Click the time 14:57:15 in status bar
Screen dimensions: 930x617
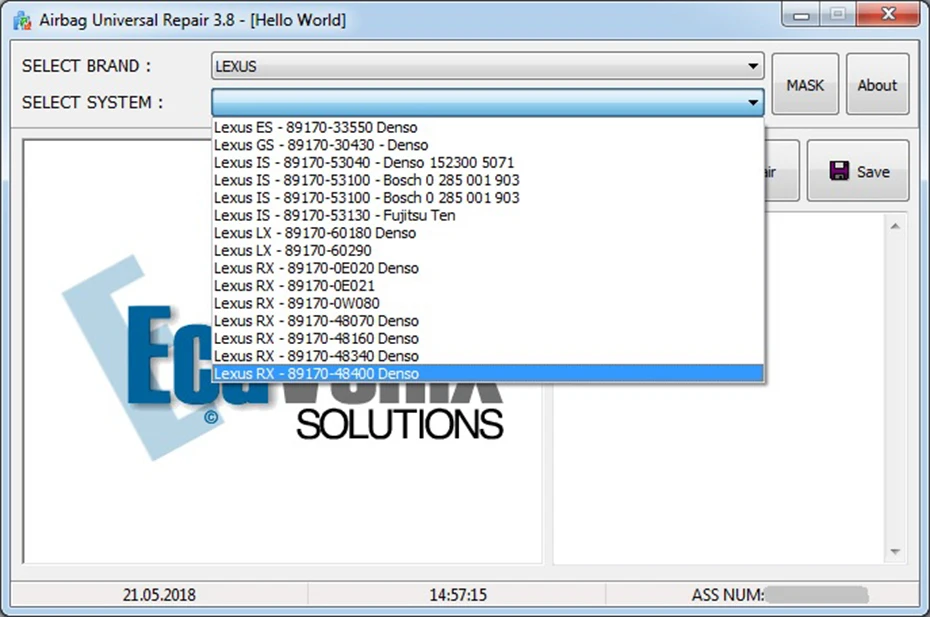click(458, 595)
